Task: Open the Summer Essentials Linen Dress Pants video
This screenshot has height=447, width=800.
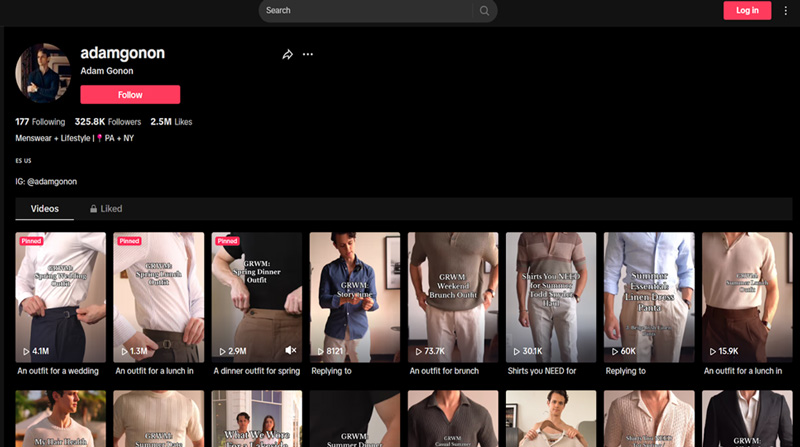Action: pyautogui.click(x=649, y=295)
